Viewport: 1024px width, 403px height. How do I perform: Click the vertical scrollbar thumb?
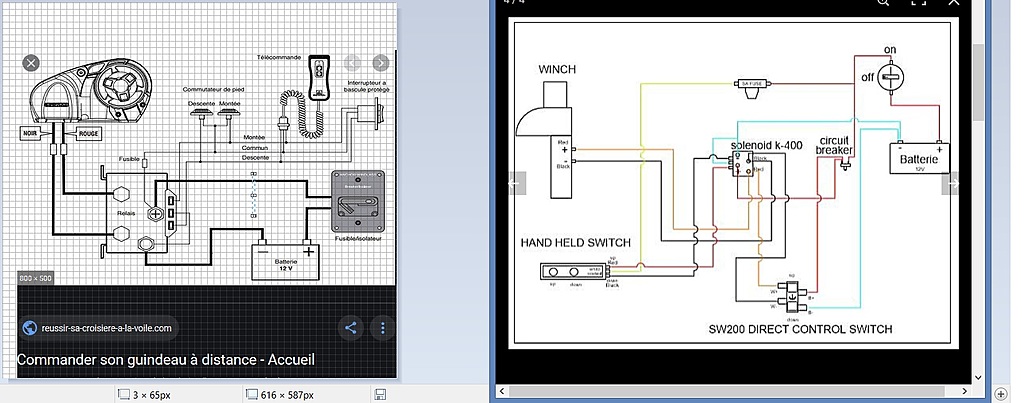(978, 82)
